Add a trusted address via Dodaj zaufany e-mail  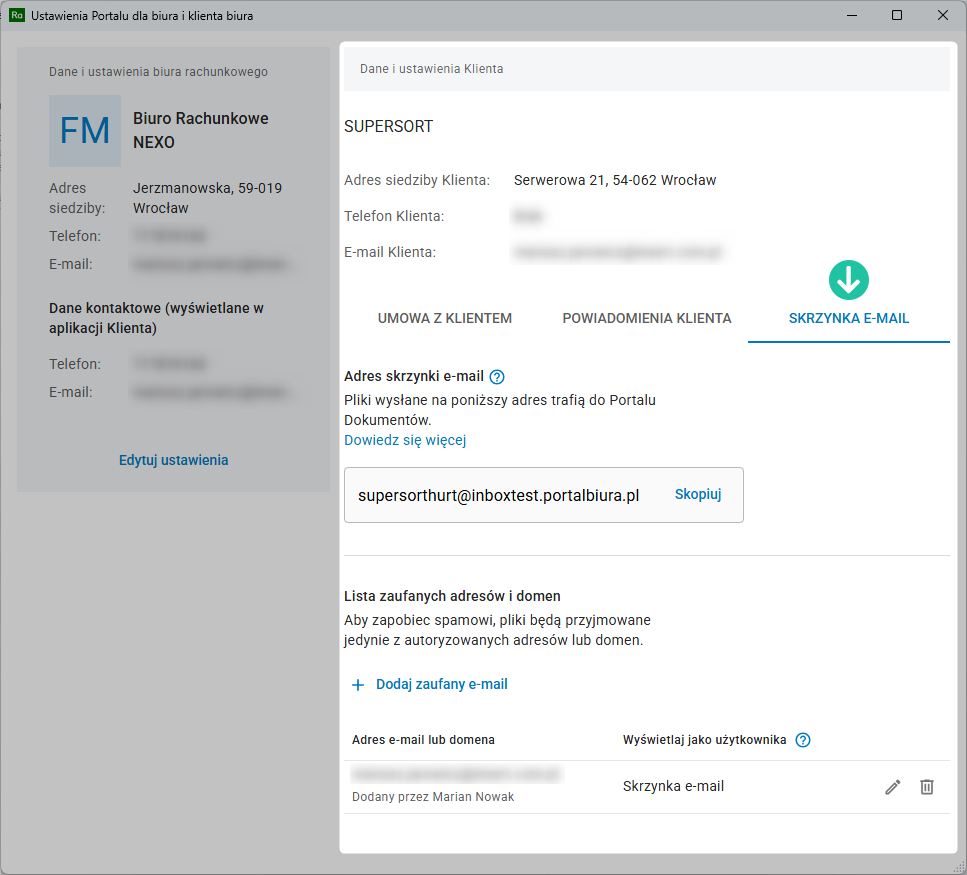[430, 685]
